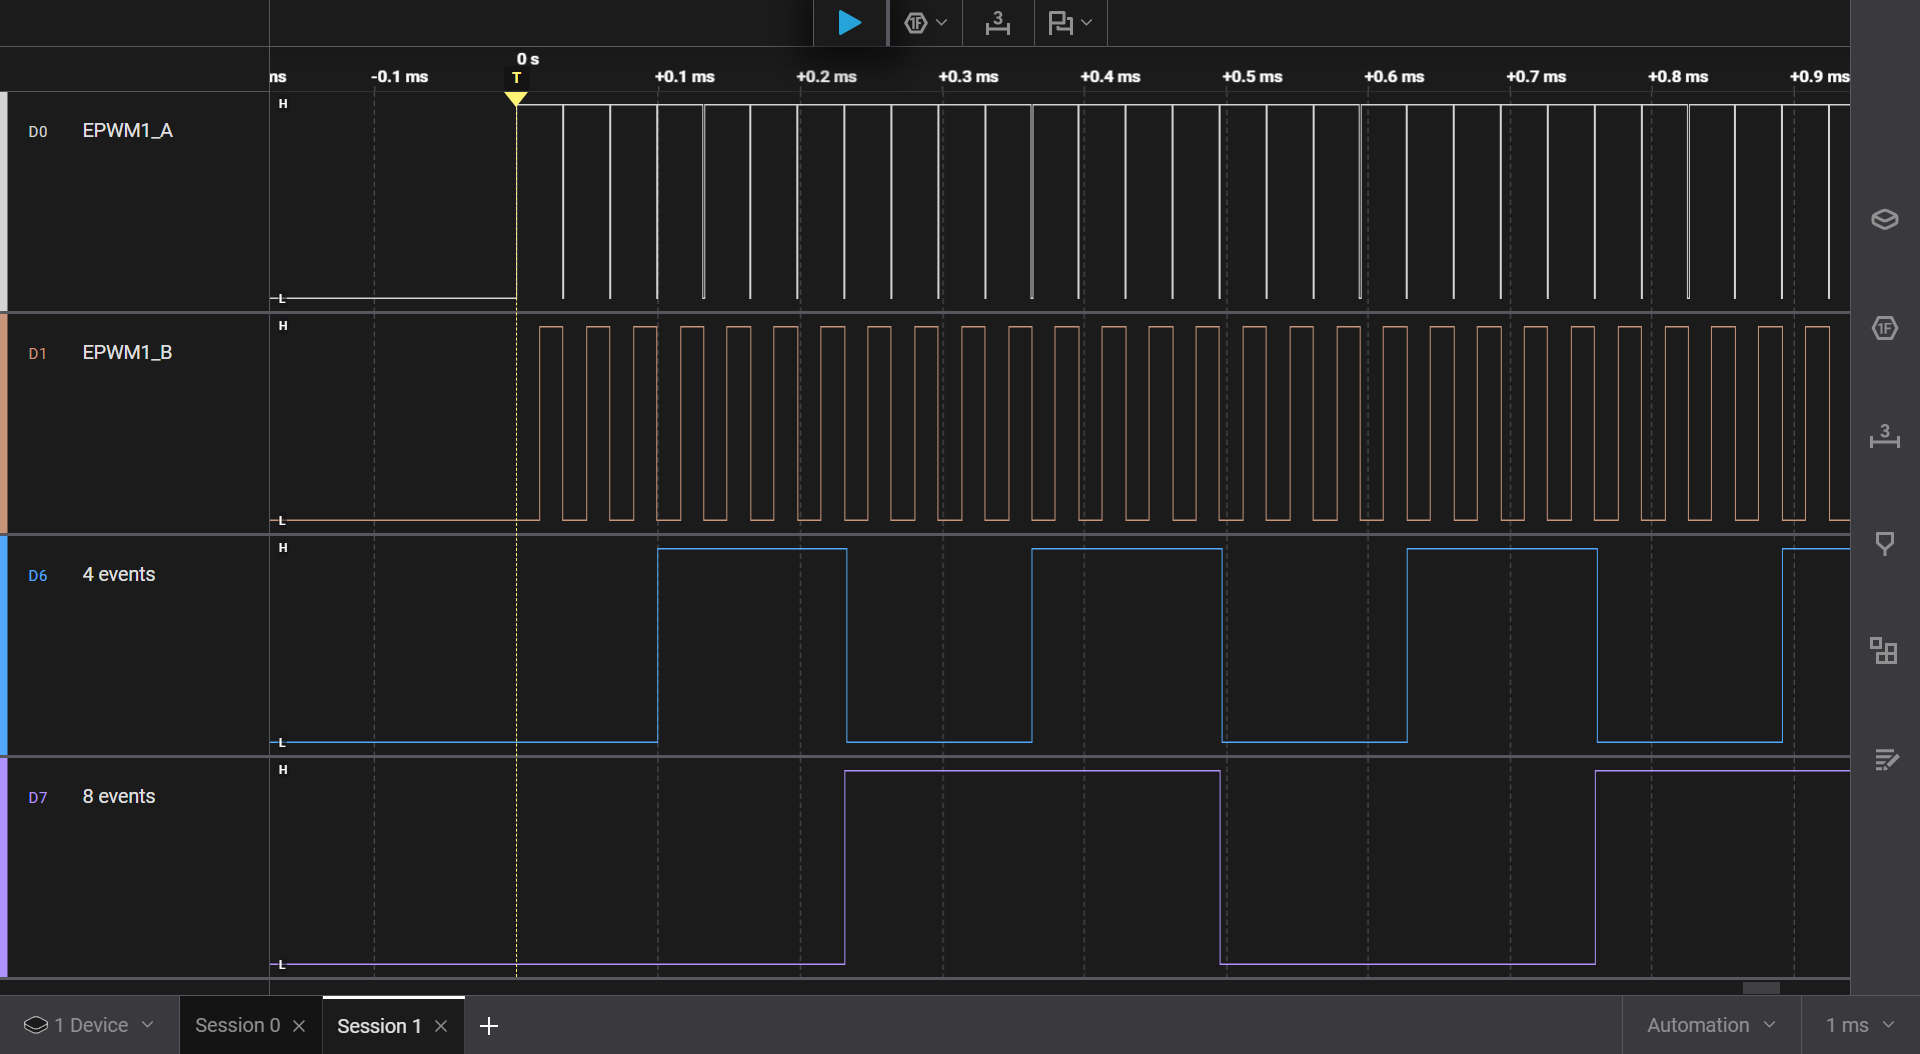Open the measurements panel in right sidebar
Viewport: 1920px width, 1054px height.
(x=1884, y=437)
